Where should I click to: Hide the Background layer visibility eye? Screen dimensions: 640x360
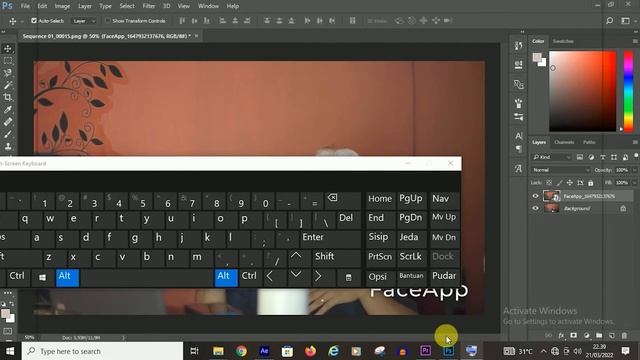(x=535, y=208)
